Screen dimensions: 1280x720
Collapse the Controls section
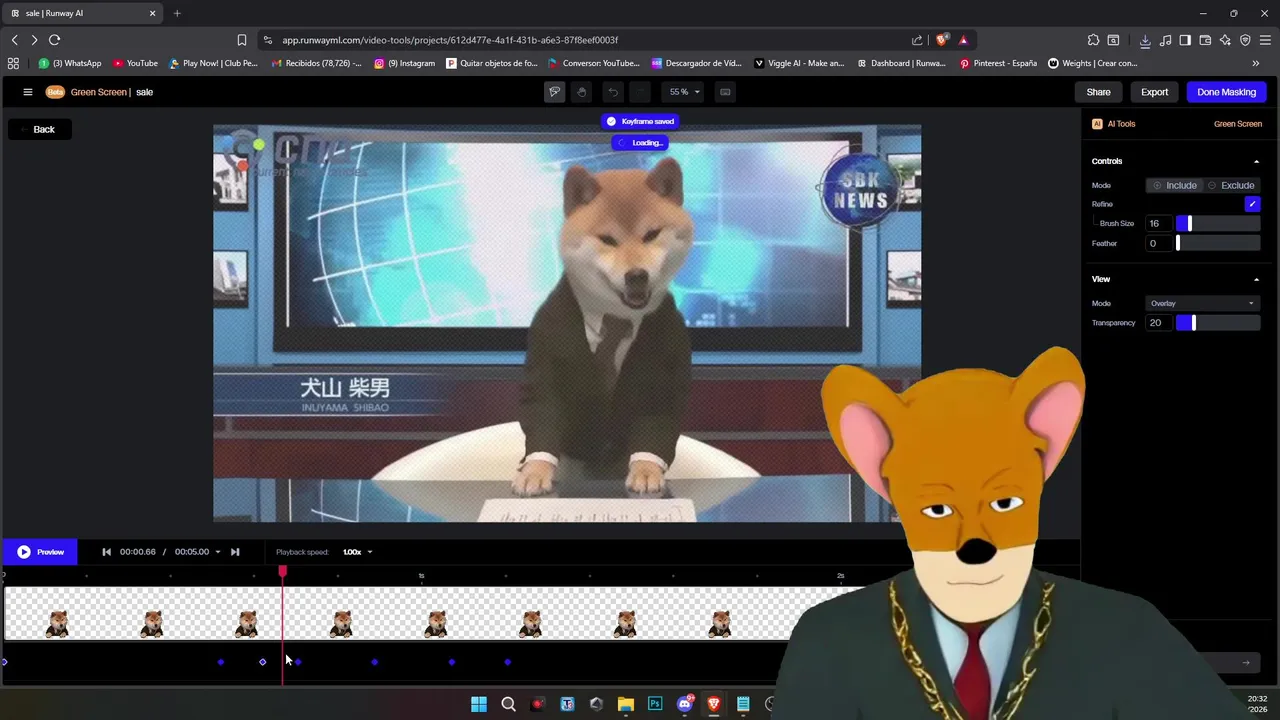click(1256, 161)
